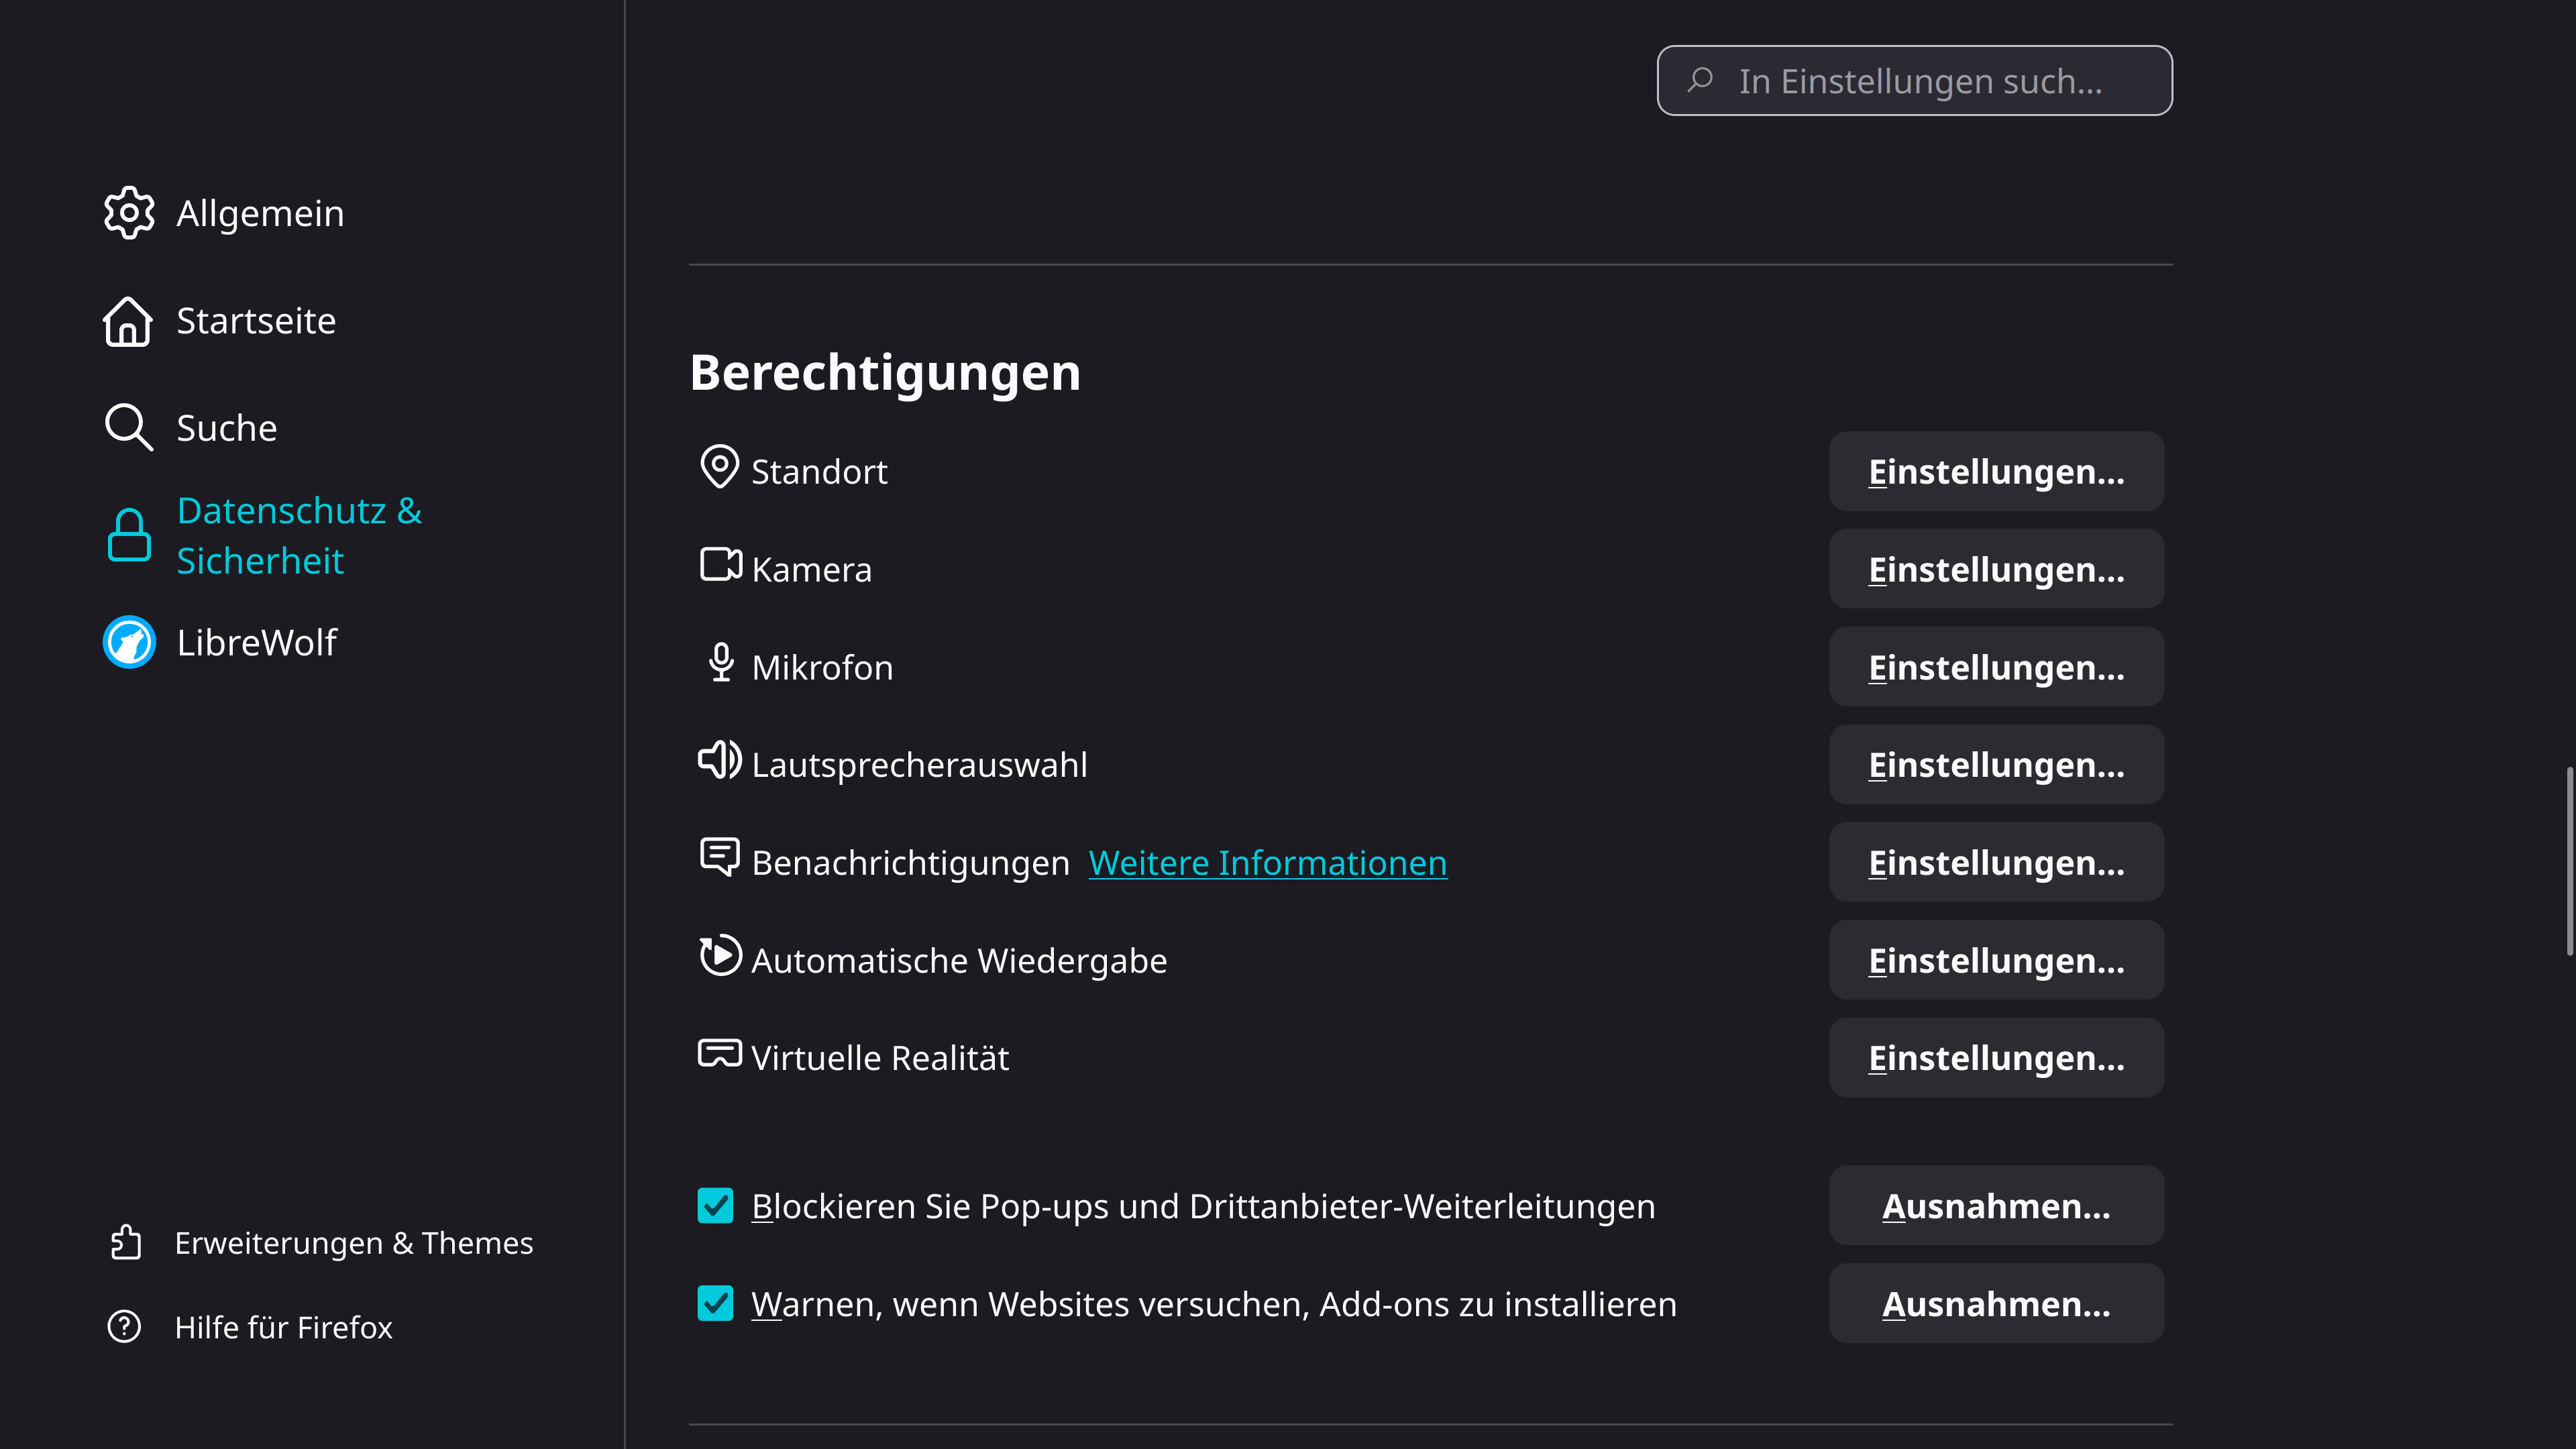Open Einstellungen for Standort permissions
The width and height of the screenshot is (2576, 1449).
click(x=1995, y=470)
